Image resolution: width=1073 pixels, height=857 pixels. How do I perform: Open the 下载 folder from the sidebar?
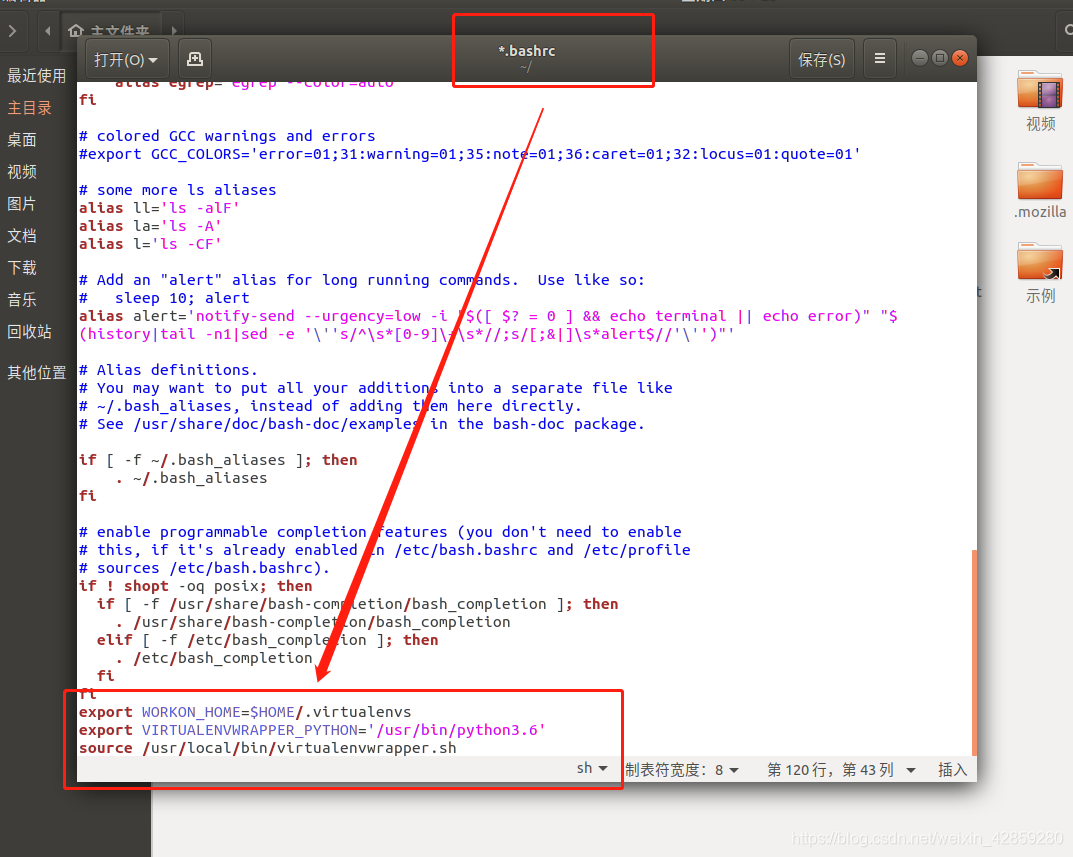point(22,268)
